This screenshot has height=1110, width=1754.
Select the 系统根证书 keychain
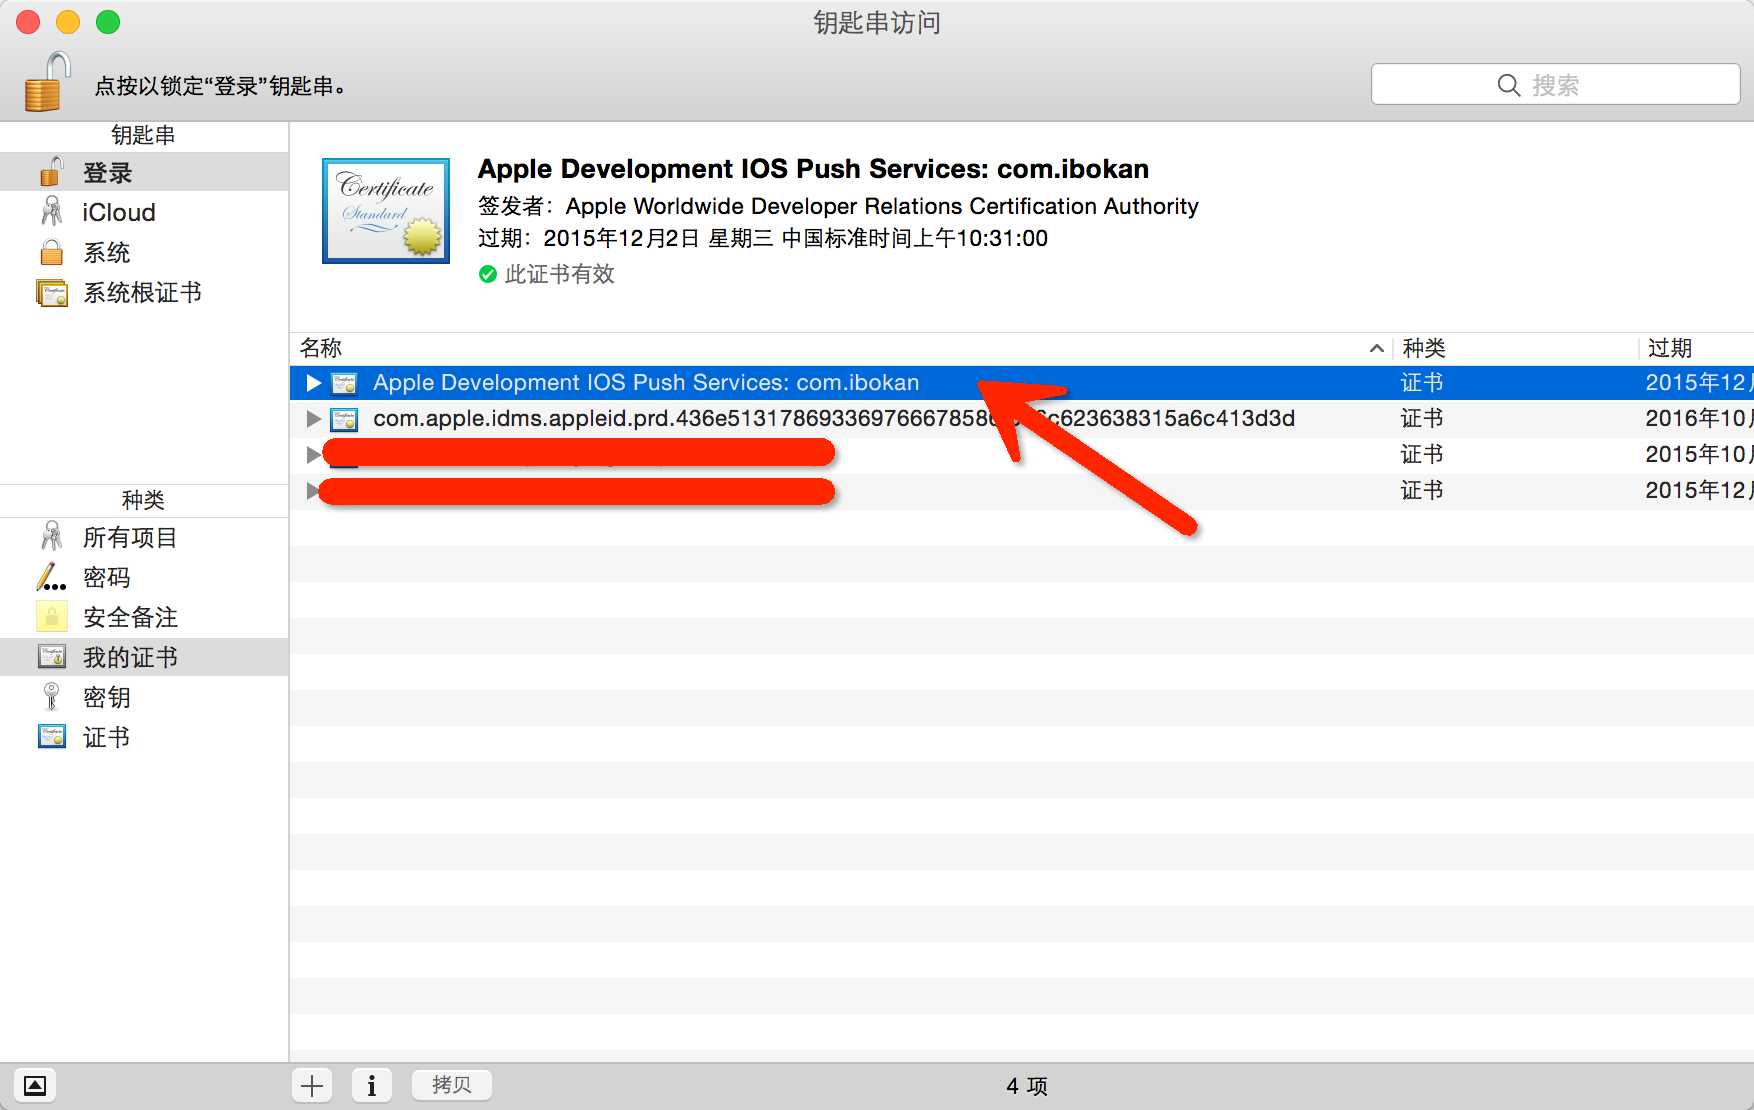[144, 292]
